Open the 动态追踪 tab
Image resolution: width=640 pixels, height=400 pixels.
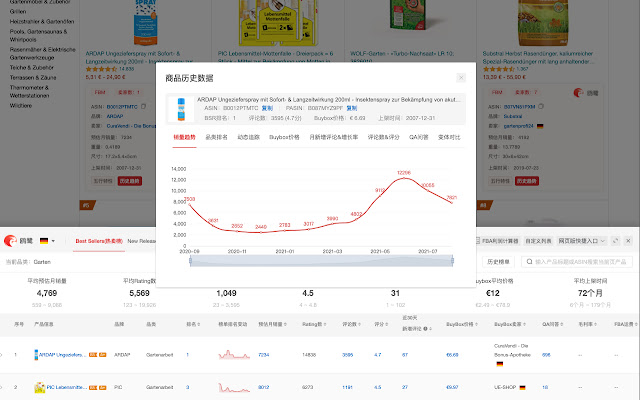coord(249,137)
